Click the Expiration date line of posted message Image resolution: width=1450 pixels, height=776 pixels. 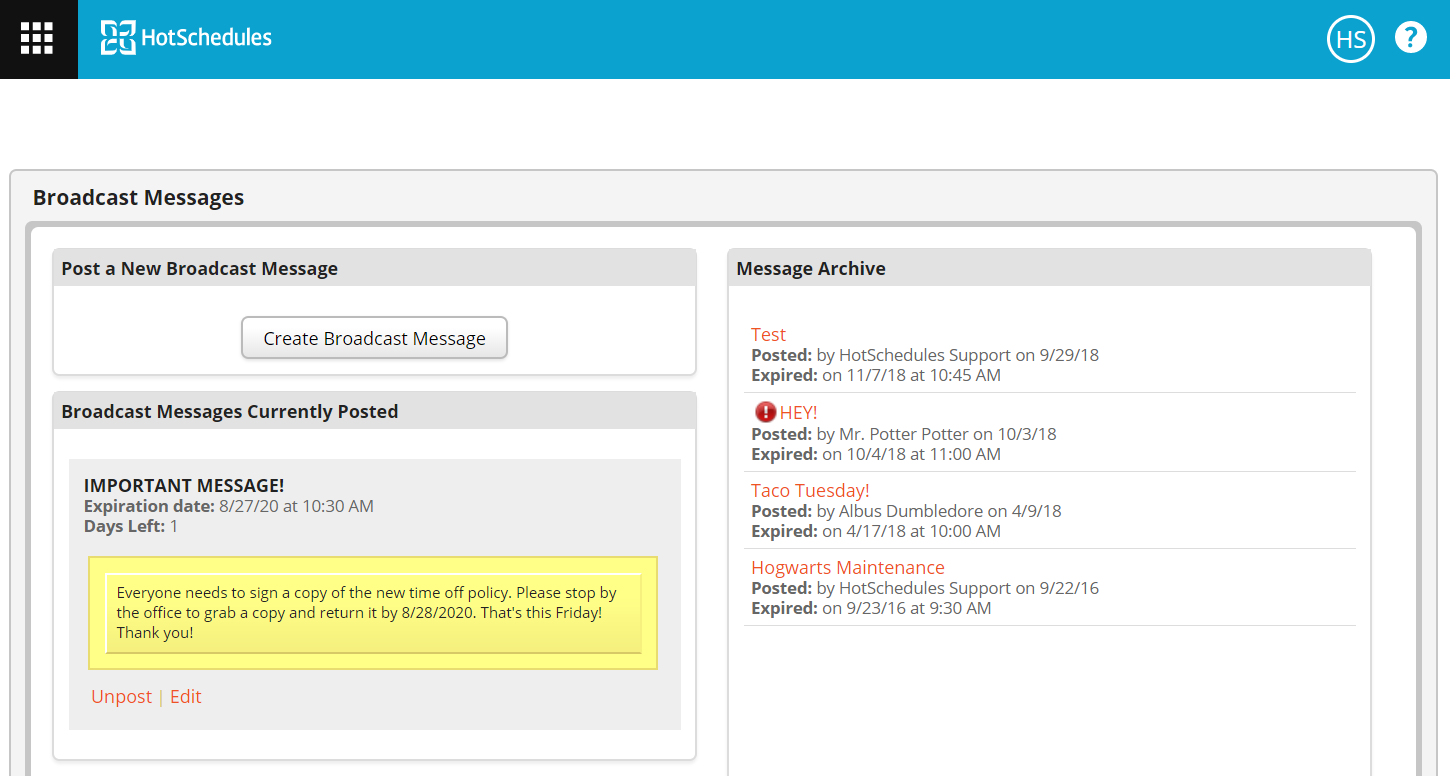click(x=228, y=506)
